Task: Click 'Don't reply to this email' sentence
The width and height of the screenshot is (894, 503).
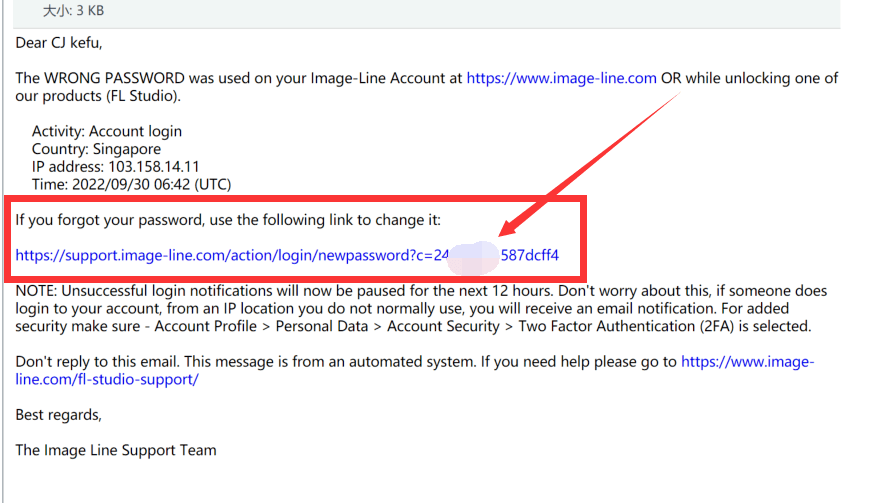Action: click(x=97, y=362)
